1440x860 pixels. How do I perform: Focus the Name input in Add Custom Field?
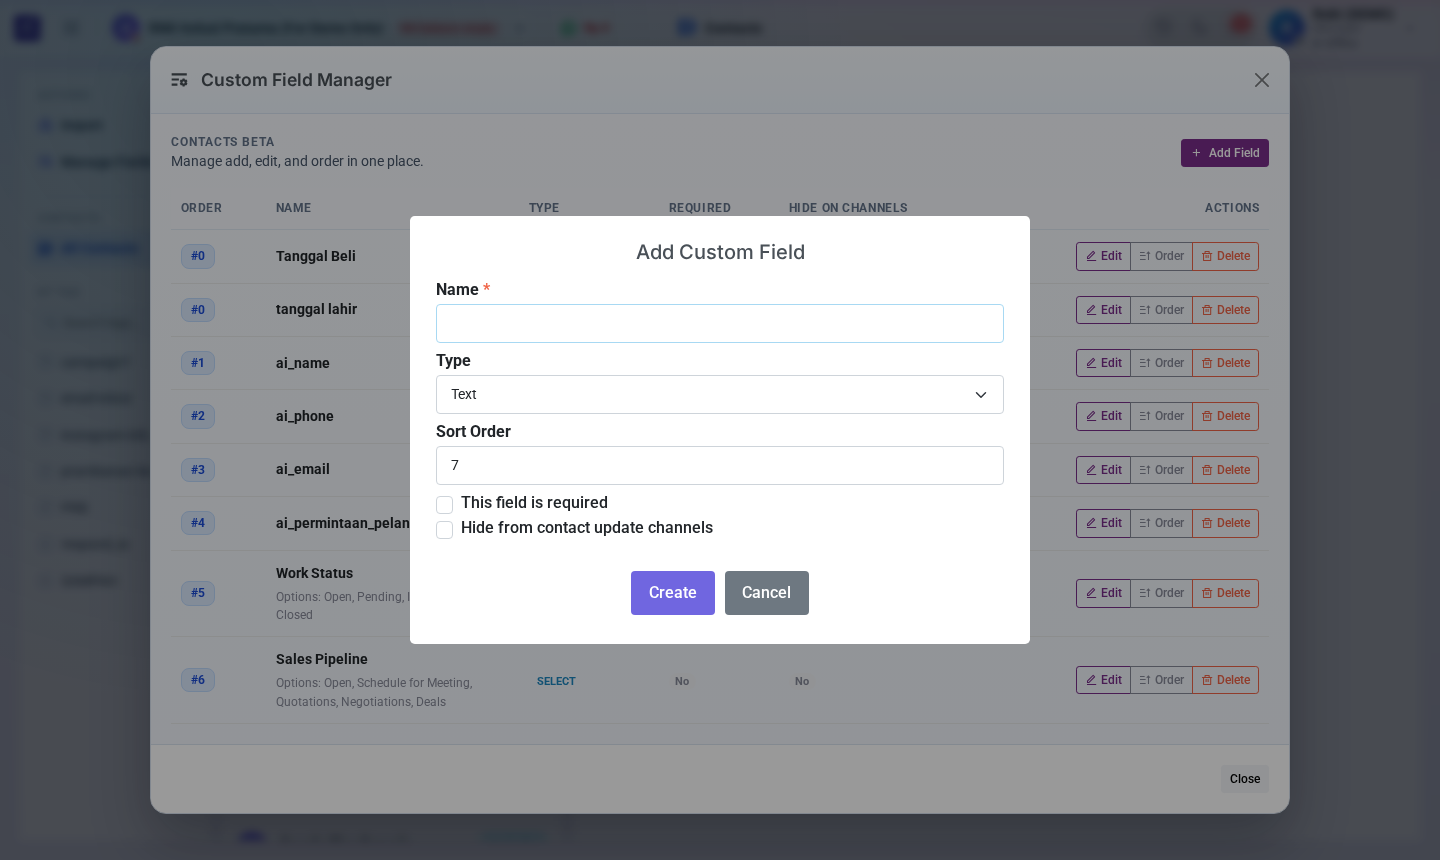click(720, 323)
